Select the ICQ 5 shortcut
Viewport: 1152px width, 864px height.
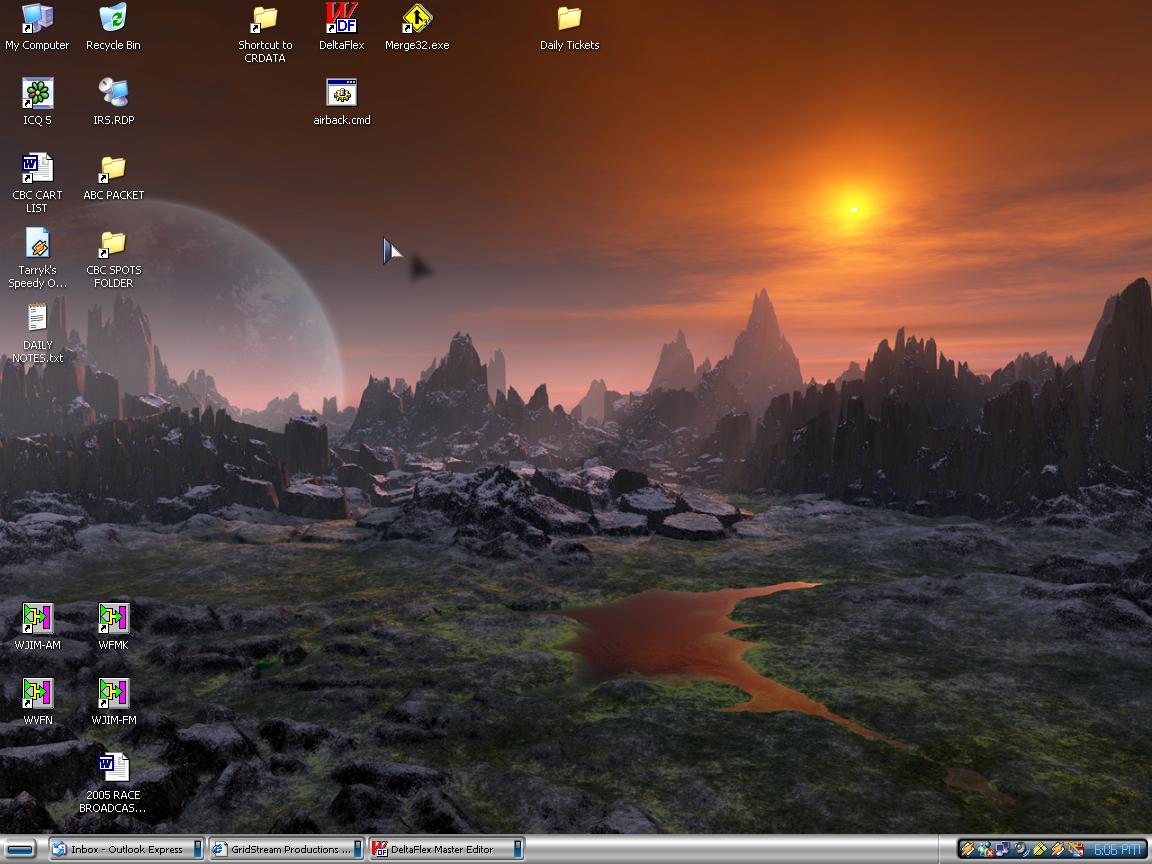point(37,94)
